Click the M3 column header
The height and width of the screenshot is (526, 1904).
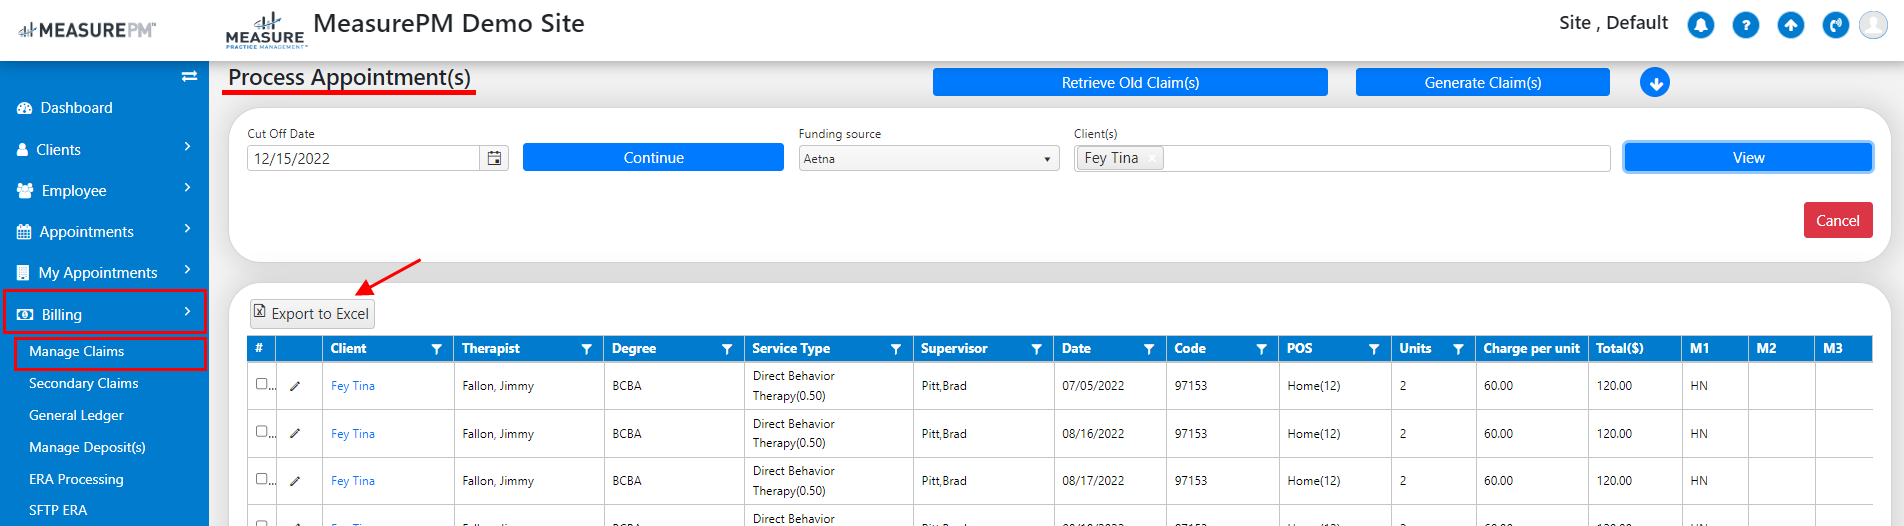tap(1844, 349)
